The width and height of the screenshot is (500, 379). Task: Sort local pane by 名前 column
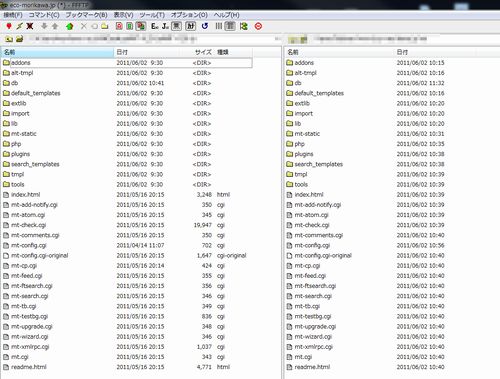click(58, 52)
